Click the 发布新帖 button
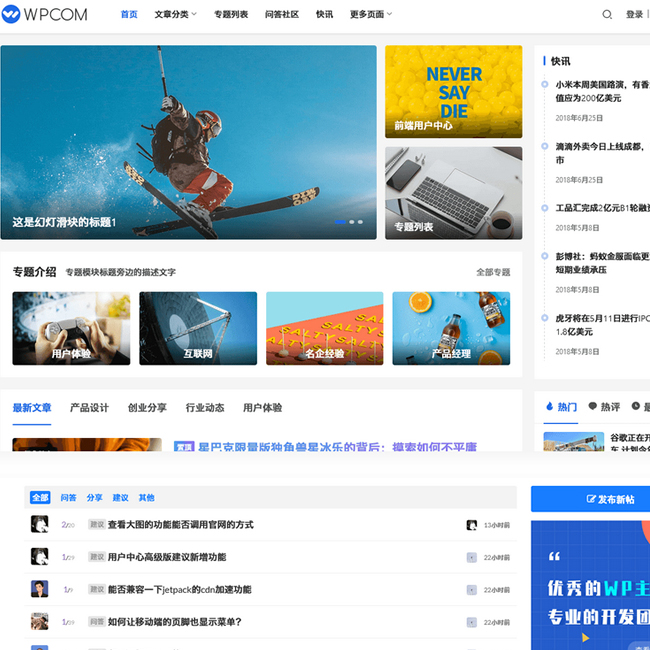Viewport: 650px width, 650px height. click(x=590, y=499)
